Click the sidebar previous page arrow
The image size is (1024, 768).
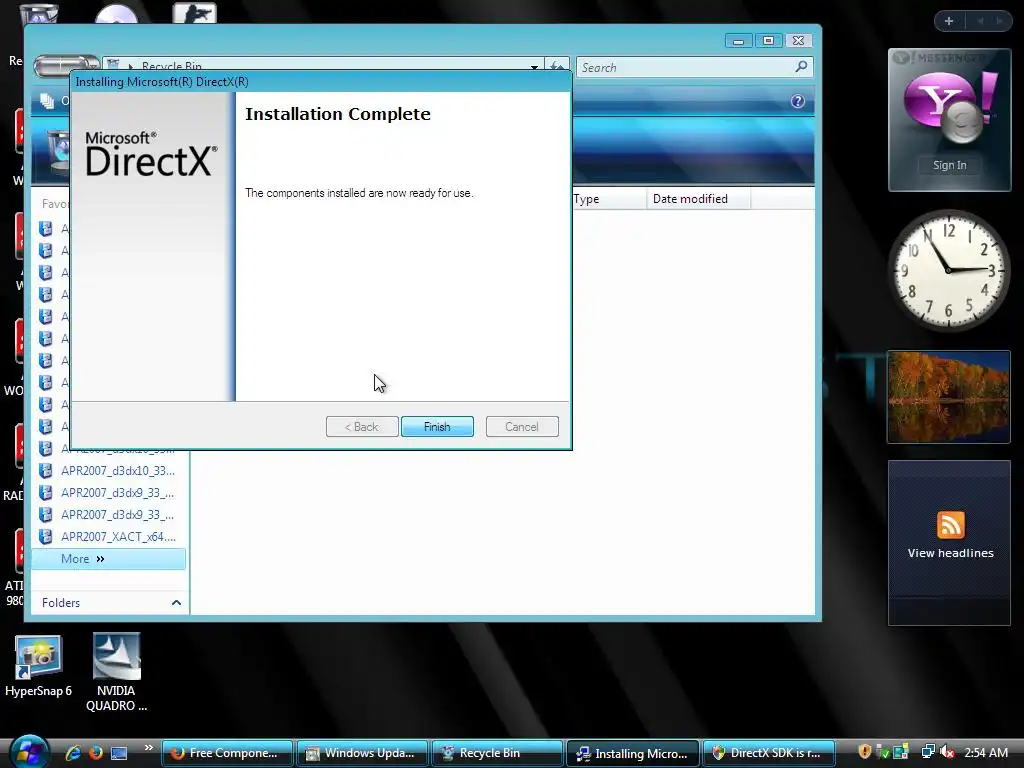(x=980, y=21)
